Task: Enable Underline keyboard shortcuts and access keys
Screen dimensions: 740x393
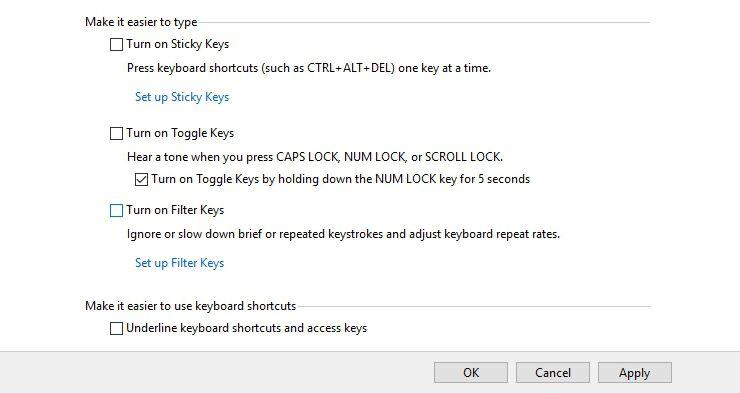Action: click(x=116, y=328)
